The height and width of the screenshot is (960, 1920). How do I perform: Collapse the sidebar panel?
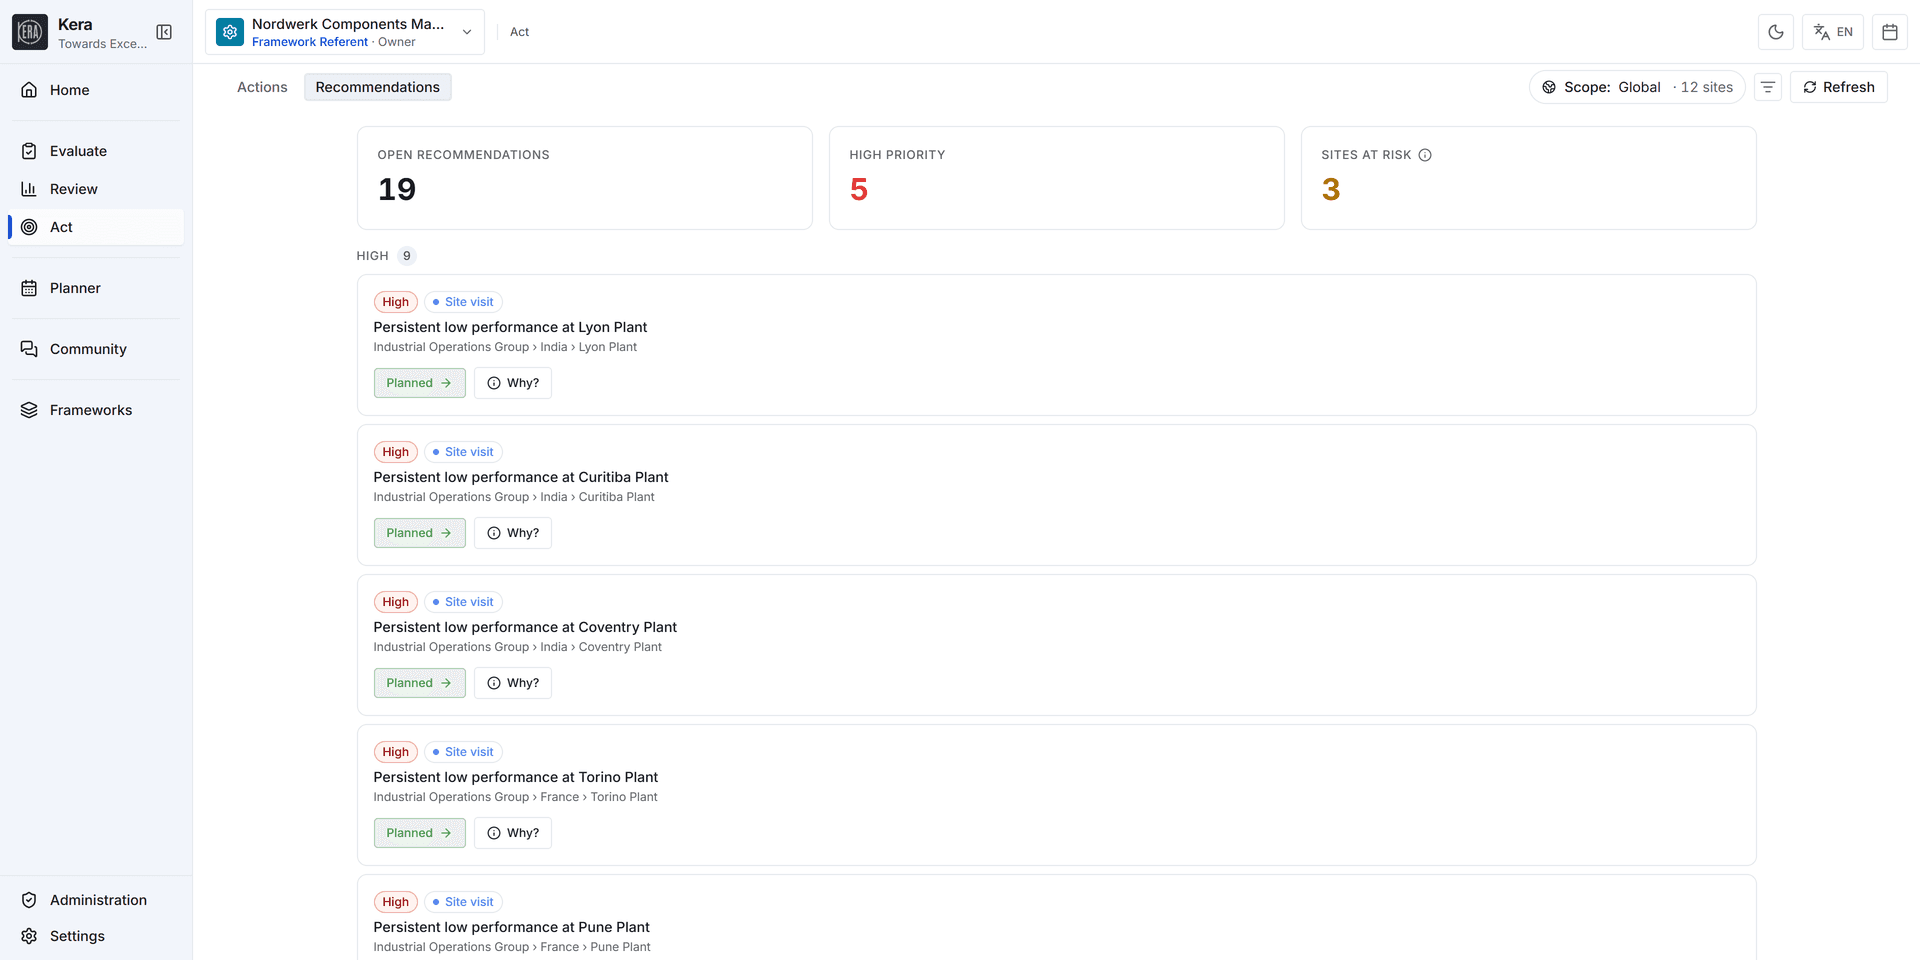164,32
